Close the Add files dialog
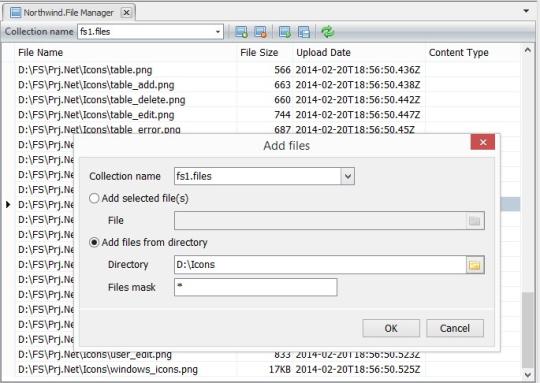 pyautogui.click(x=483, y=142)
